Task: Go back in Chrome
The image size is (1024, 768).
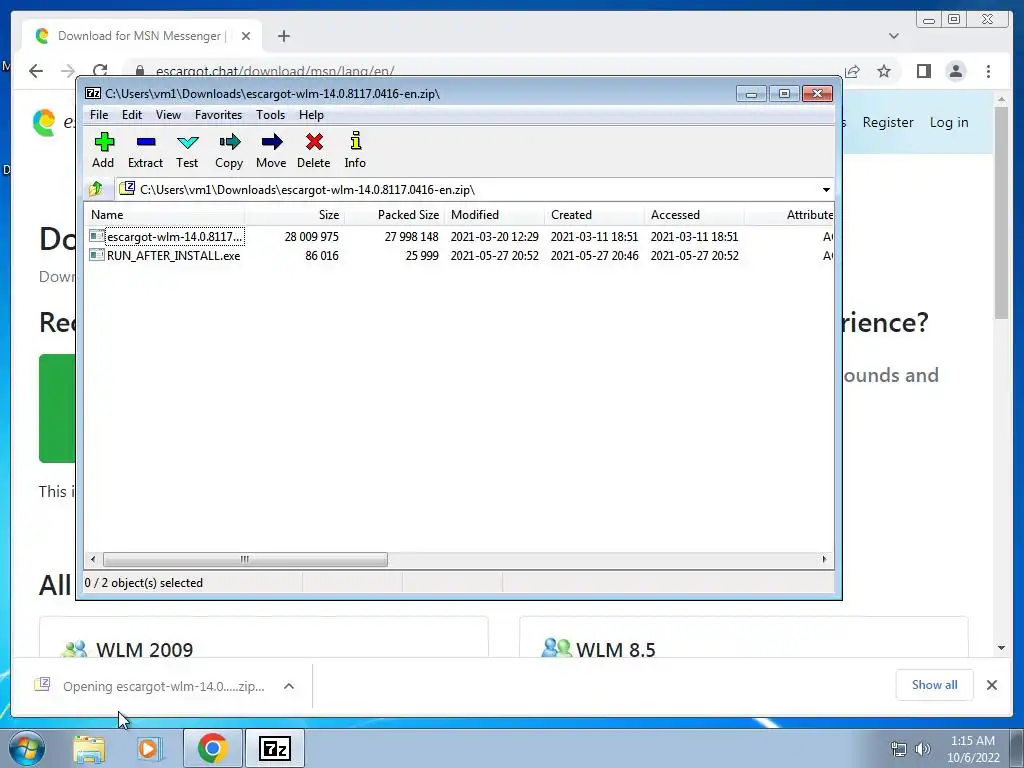Action: [x=36, y=71]
